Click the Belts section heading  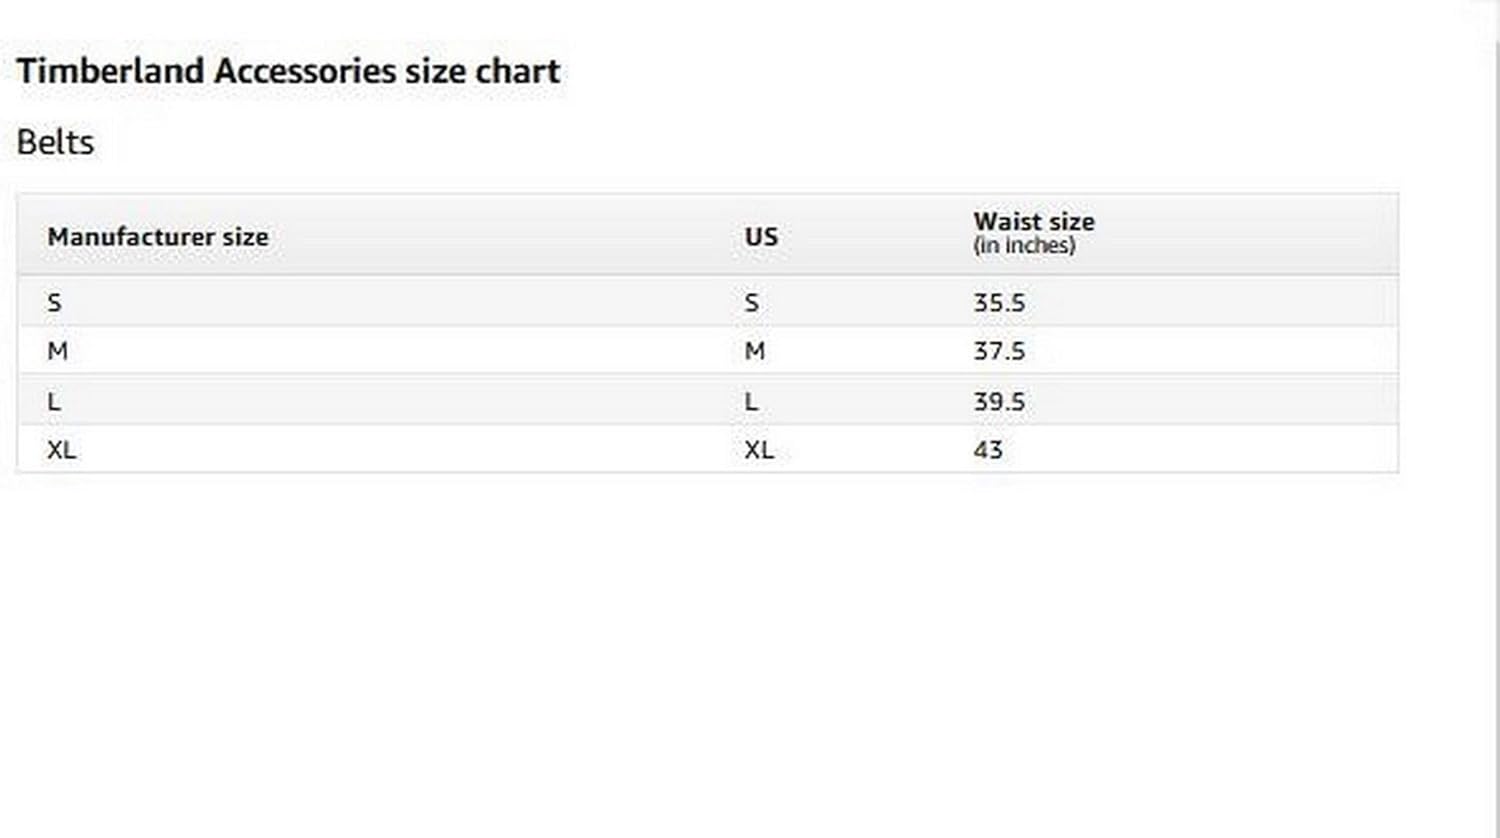coord(55,142)
